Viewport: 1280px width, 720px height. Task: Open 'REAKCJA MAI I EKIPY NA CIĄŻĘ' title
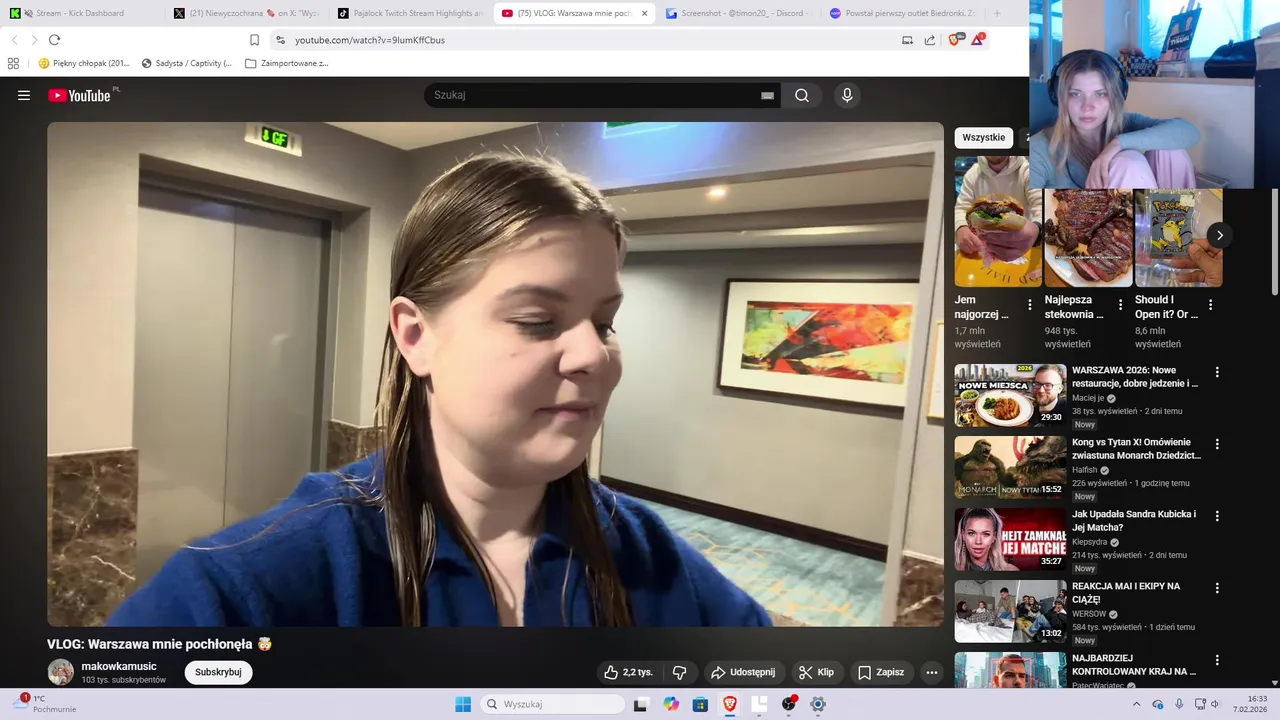pos(1126,592)
